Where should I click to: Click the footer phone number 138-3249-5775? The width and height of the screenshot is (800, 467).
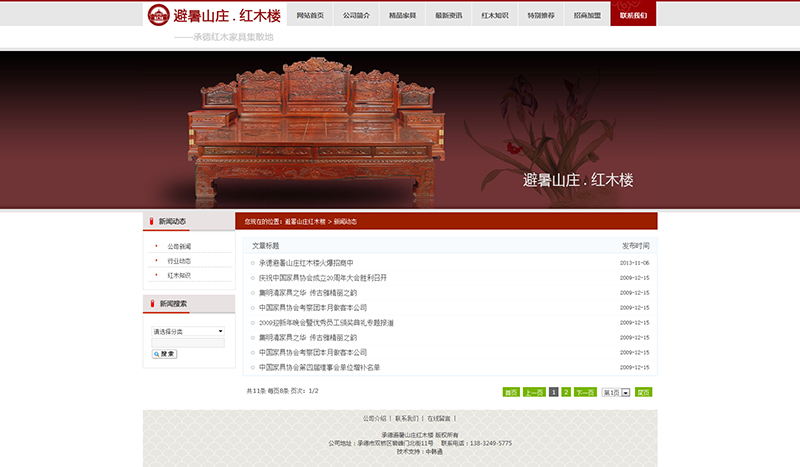click(491, 443)
